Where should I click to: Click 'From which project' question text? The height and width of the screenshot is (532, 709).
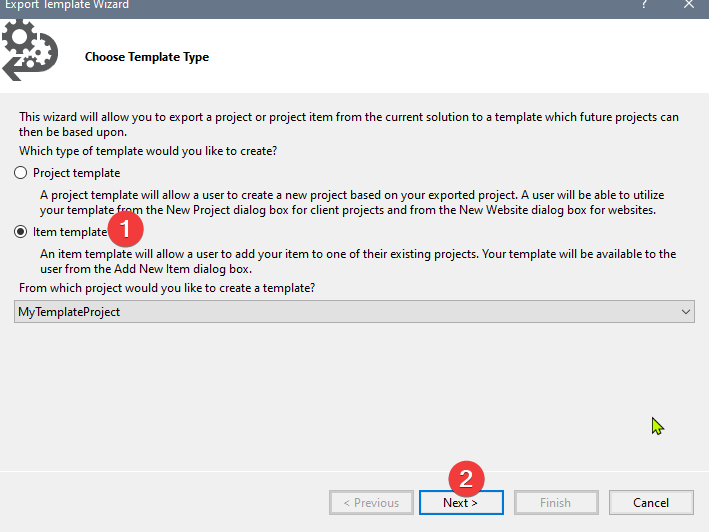coord(167,288)
